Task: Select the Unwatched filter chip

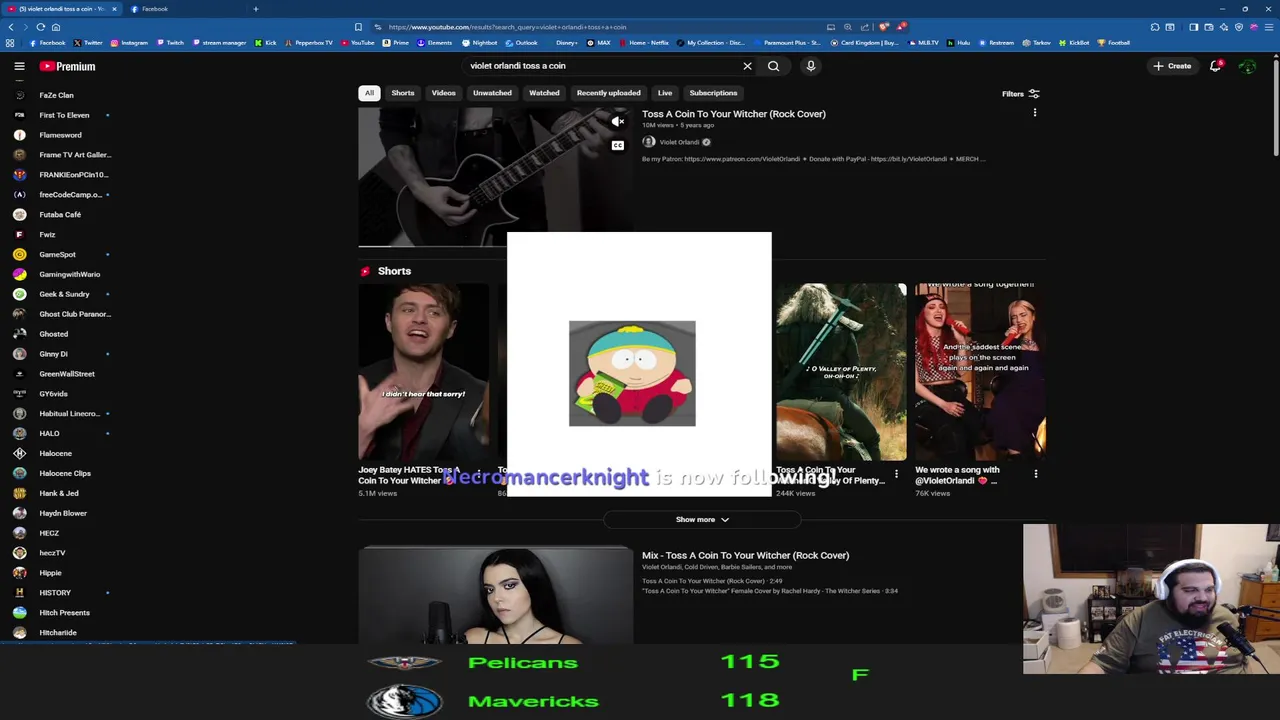Action: click(x=492, y=93)
